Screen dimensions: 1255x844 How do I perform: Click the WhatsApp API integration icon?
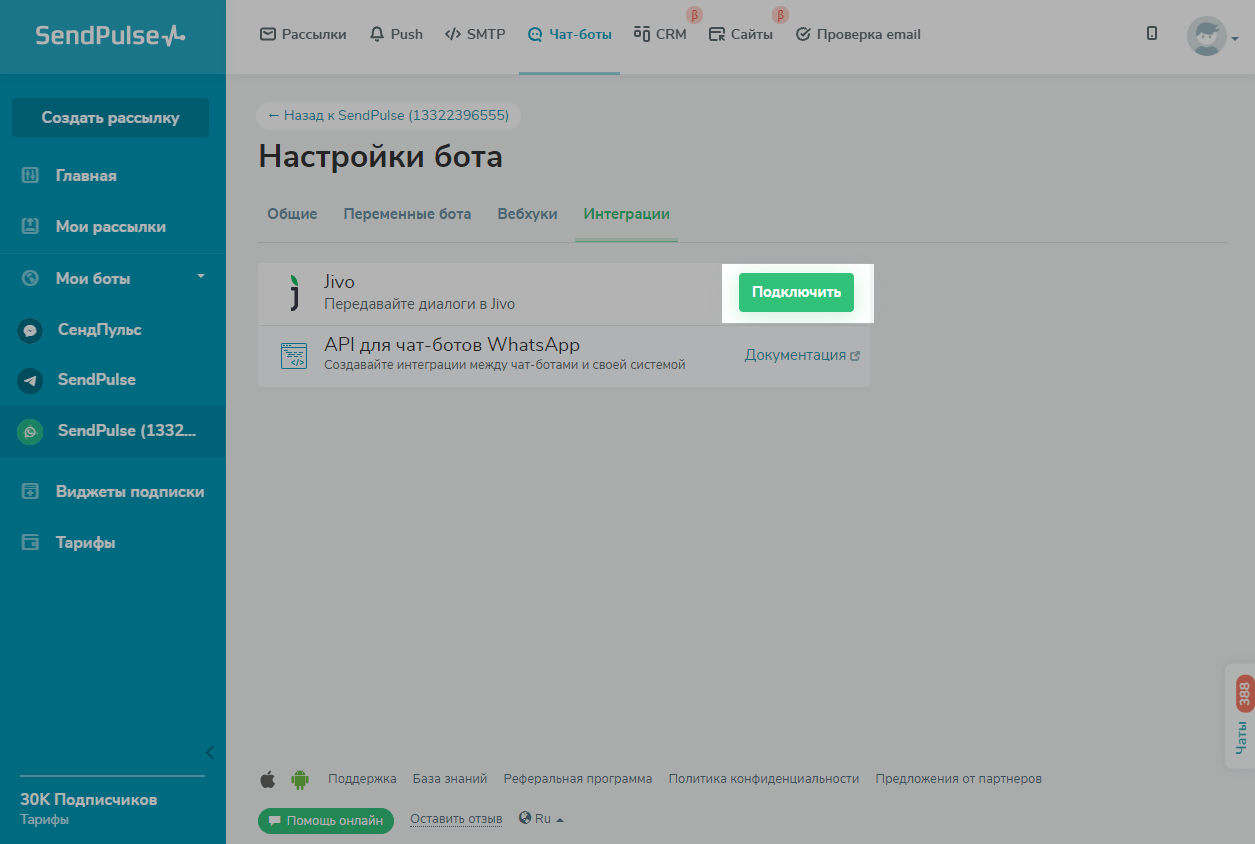point(294,356)
